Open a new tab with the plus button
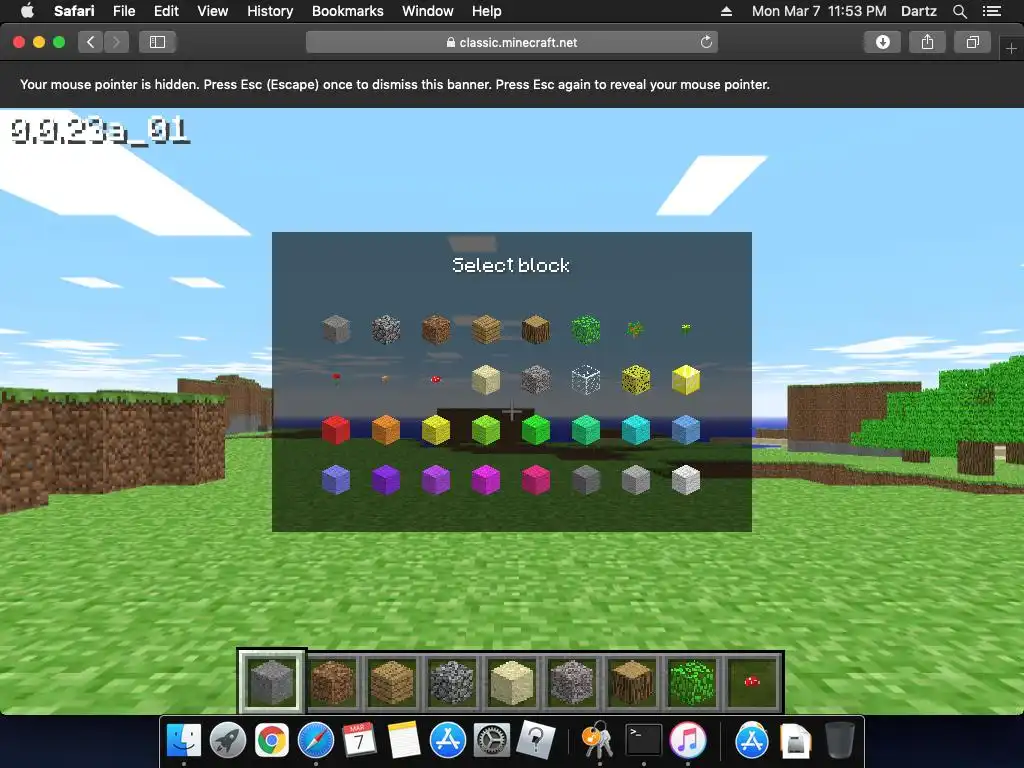1024x768 pixels. click(1011, 48)
